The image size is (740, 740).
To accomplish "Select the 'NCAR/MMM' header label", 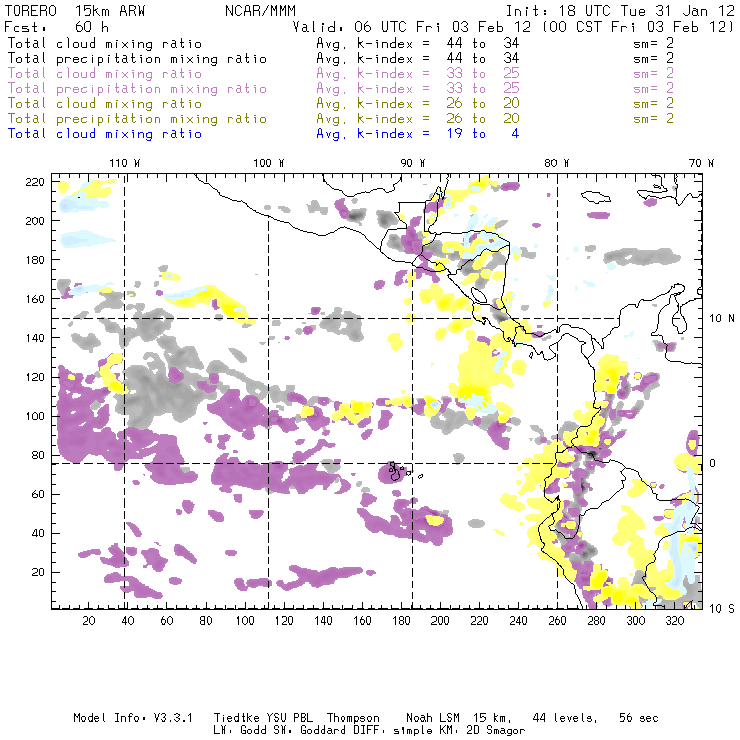I will 261,11.
